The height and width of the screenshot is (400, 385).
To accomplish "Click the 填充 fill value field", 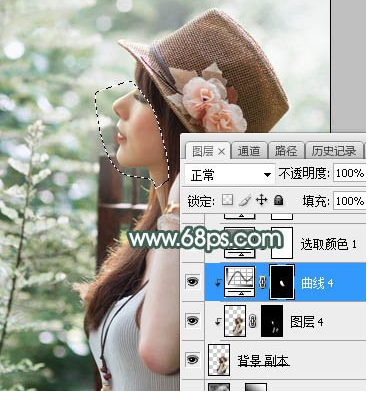I will point(350,201).
